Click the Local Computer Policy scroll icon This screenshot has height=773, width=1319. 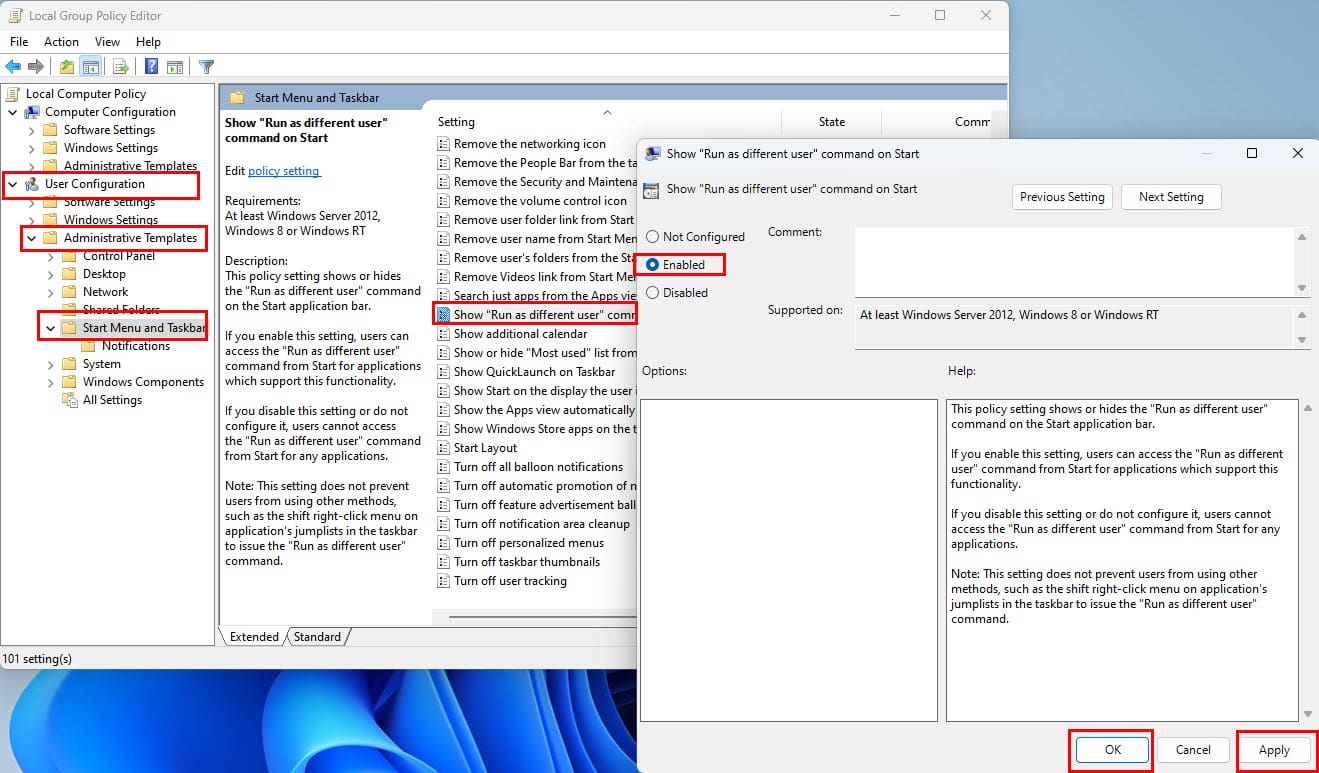click(x=13, y=94)
